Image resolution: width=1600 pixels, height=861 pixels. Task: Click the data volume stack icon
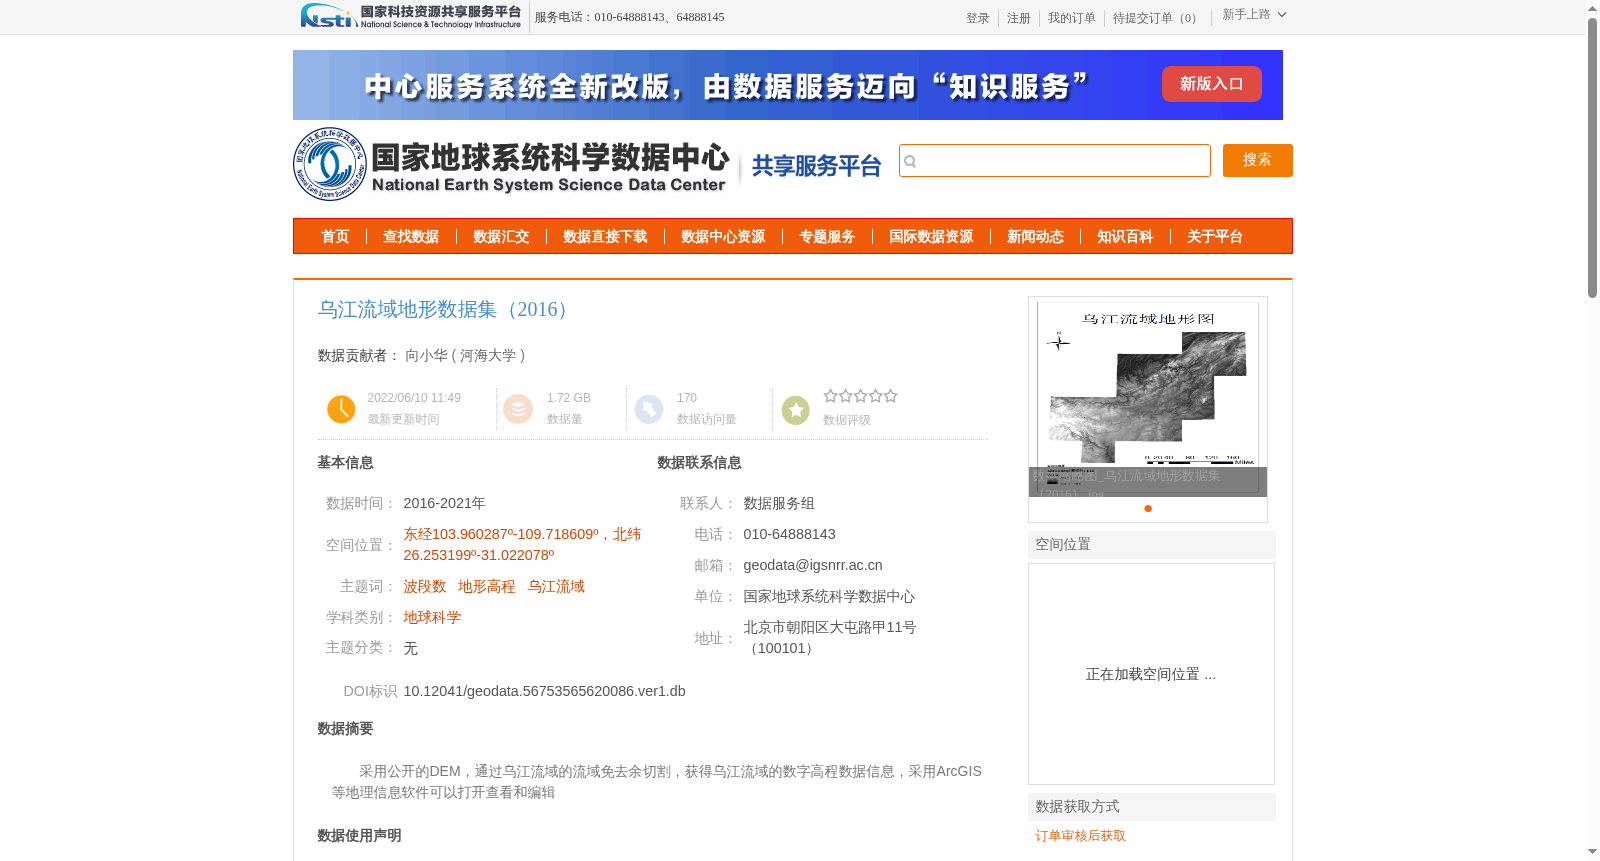[x=518, y=409]
